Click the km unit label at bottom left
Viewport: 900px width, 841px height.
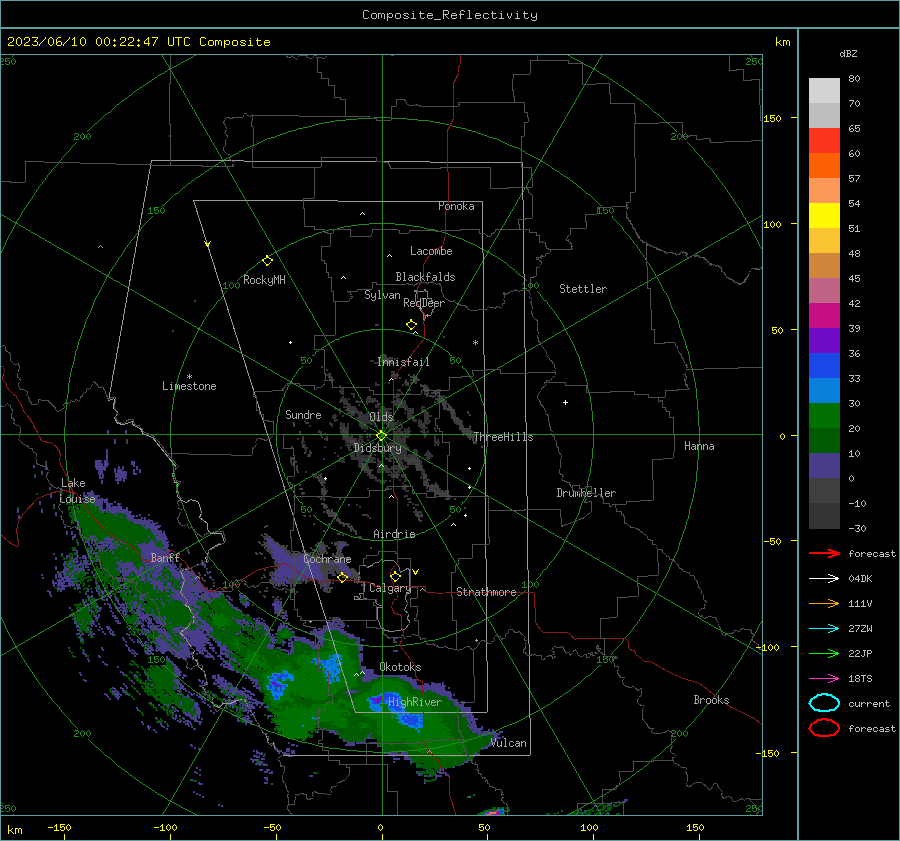click(14, 830)
